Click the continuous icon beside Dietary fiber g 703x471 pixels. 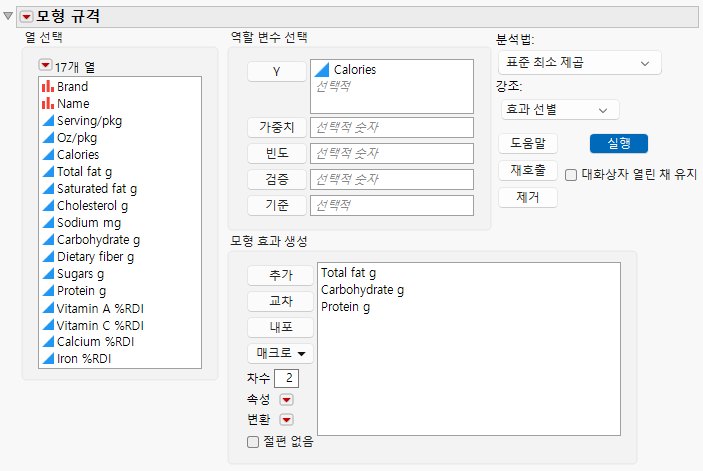coord(48,257)
